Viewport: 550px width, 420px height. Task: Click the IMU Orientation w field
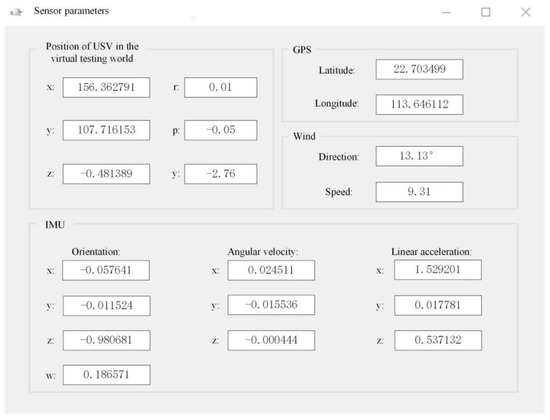coord(107,375)
